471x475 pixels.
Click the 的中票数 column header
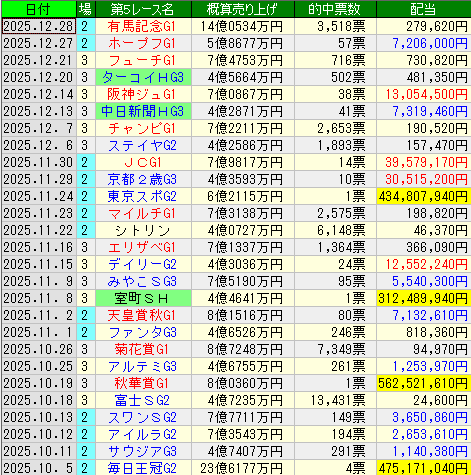[x=335, y=9]
